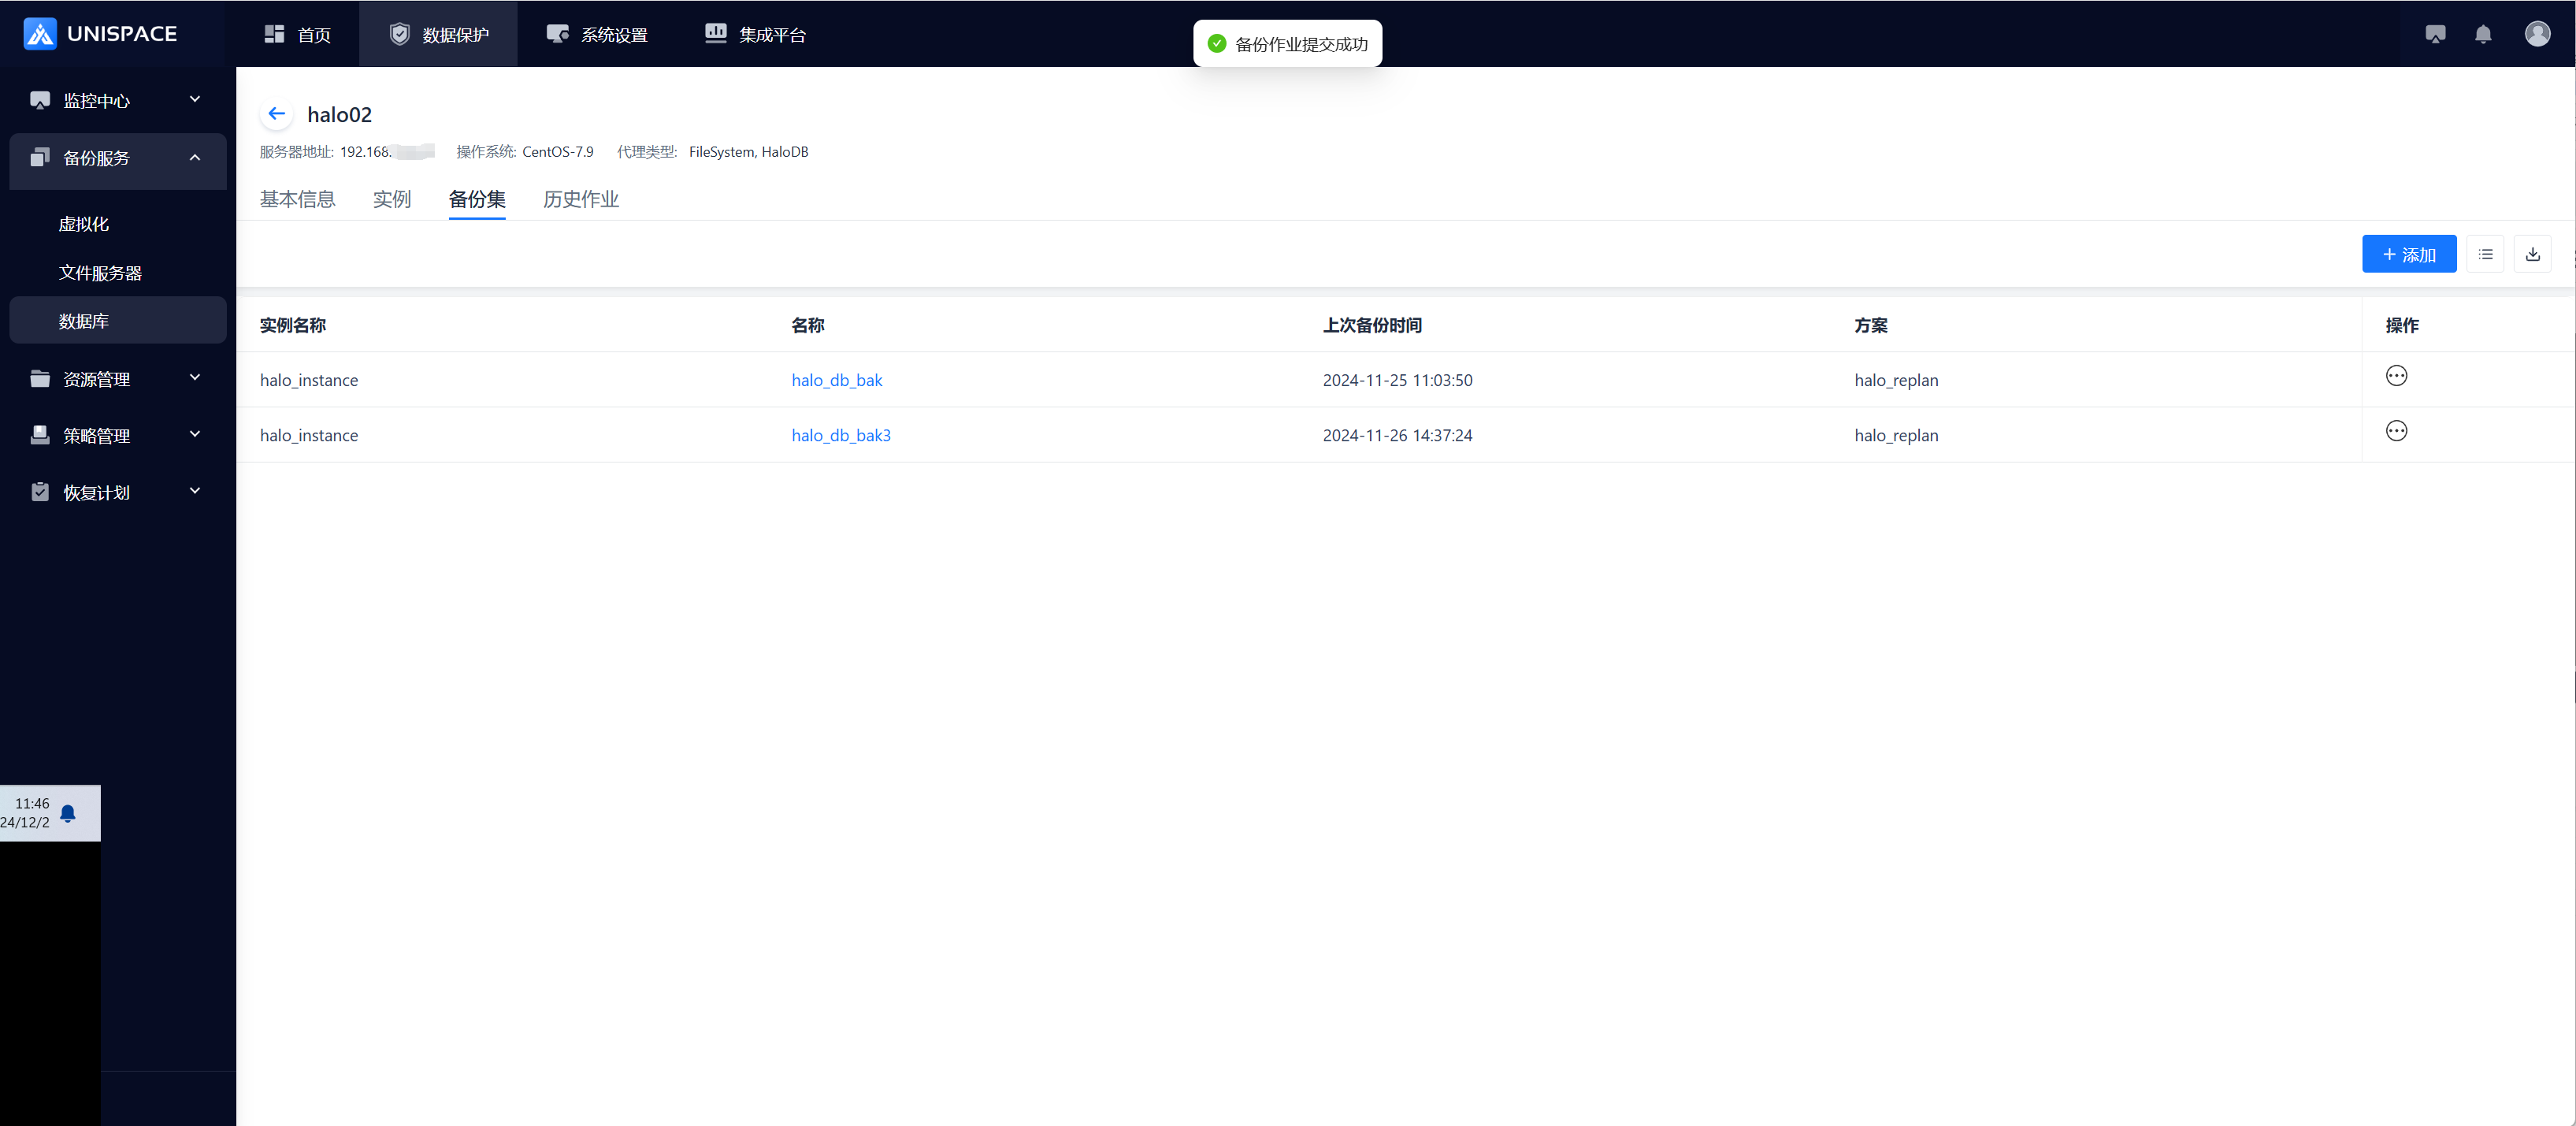Screen dimensions: 2576x1126
Task: Open 系统设置 in the top menu
Action: pos(597,34)
